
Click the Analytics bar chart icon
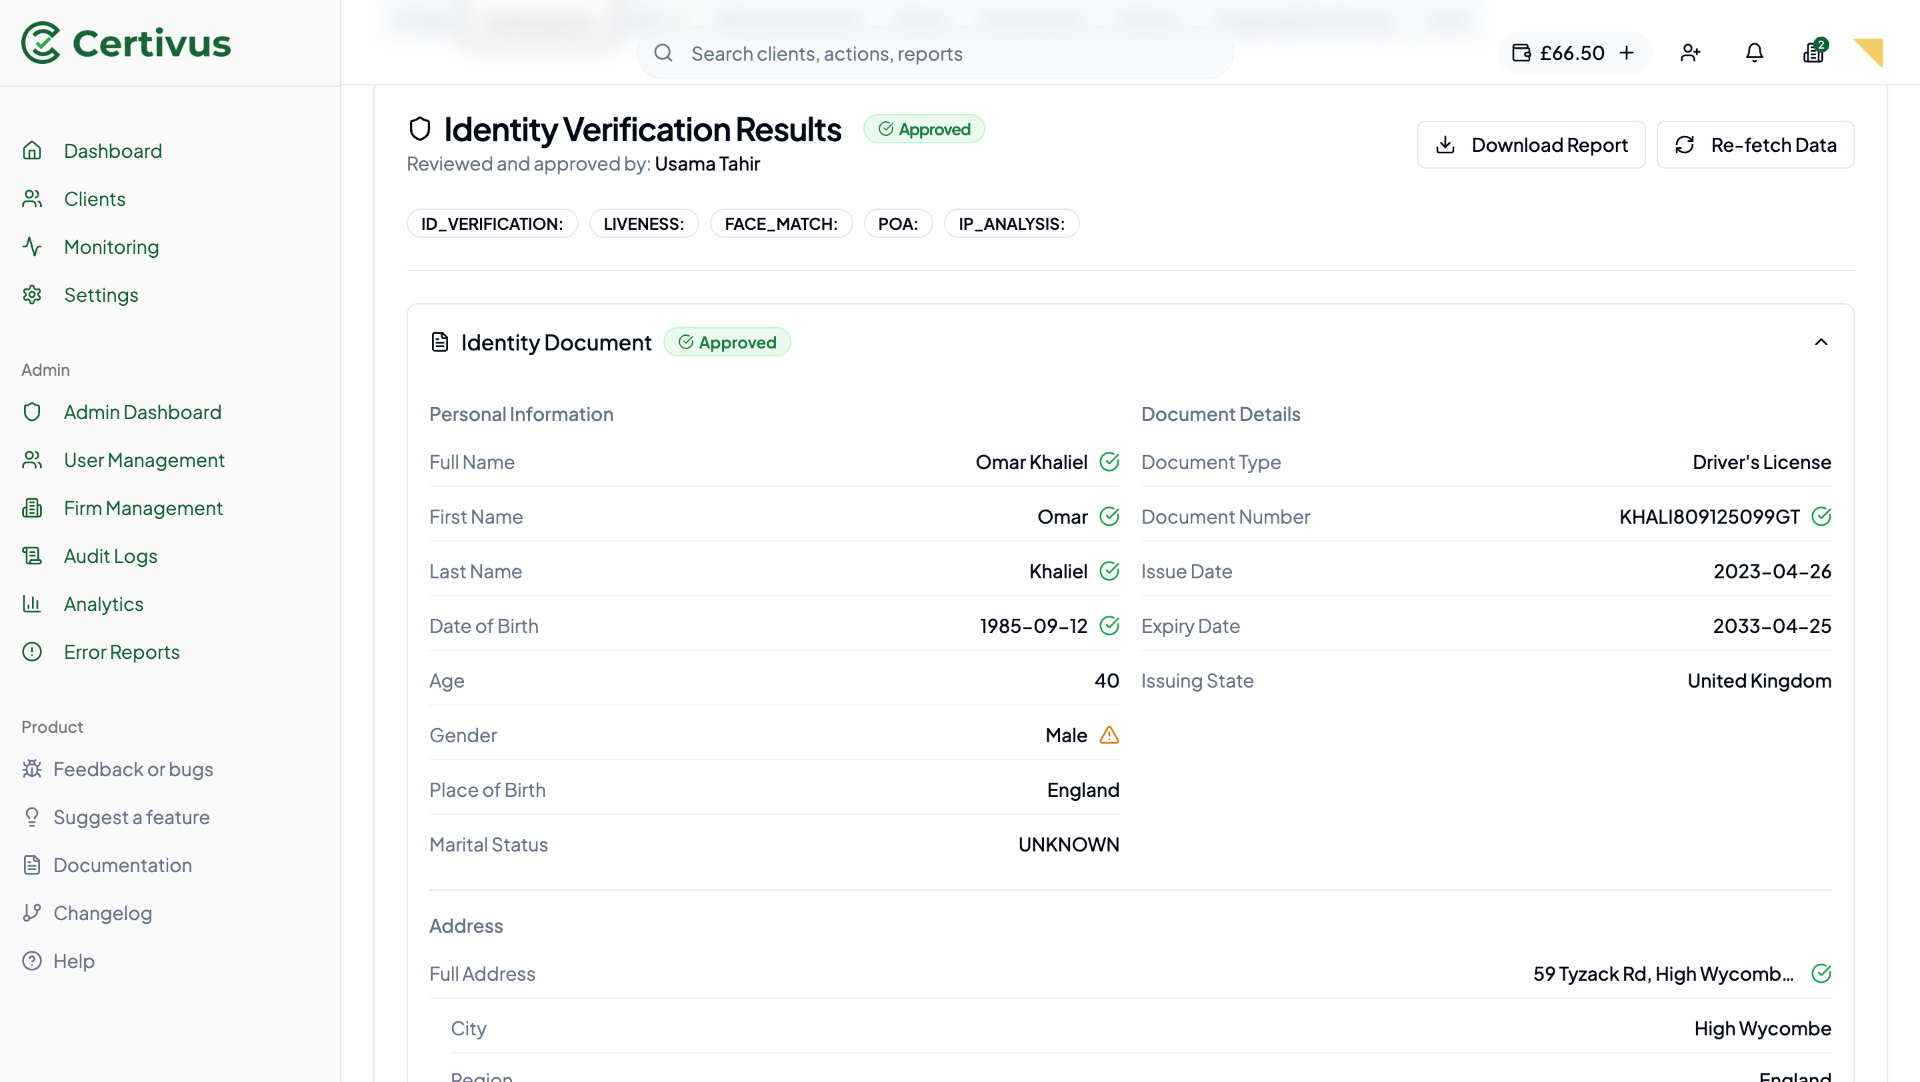pos(32,604)
